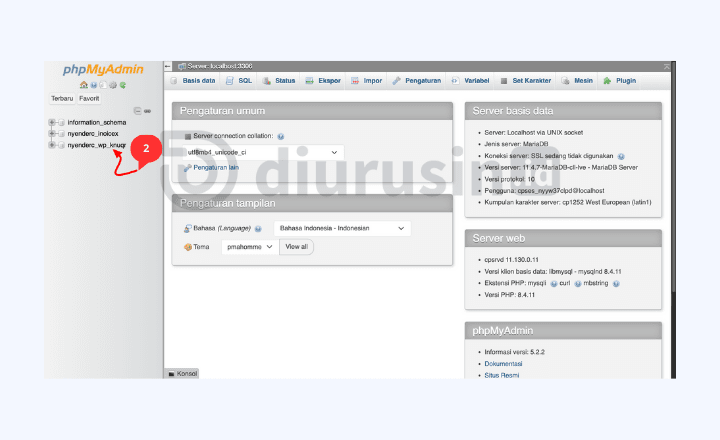Click Server: localhost:3306 breadcrumb link
Image resolution: width=720 pixels, height=440 pixels.
[219, 66]
